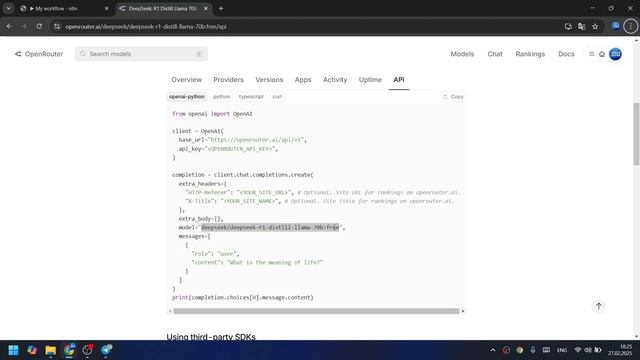Image resolution: width=640 pixels, height=360 pixels.
Task: Click the code scrollbar left arrow
Action: [x=170, y=311]
